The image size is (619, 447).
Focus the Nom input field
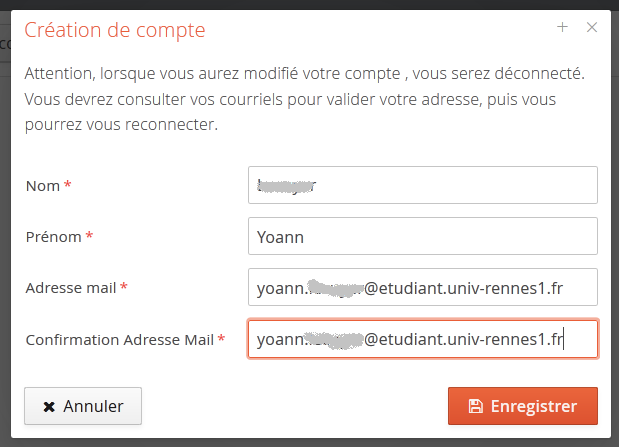422,185
